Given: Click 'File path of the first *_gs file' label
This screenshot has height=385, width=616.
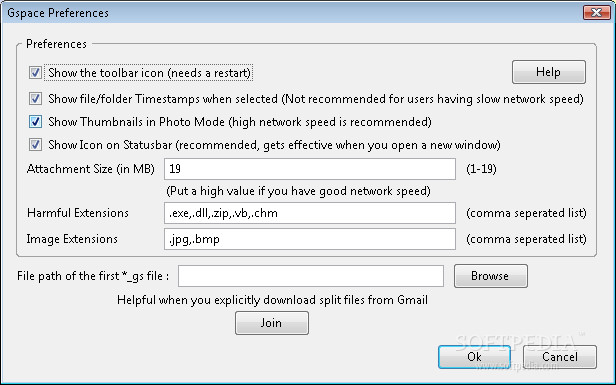Looking at the screenshot, I should (x=93, y=276).
